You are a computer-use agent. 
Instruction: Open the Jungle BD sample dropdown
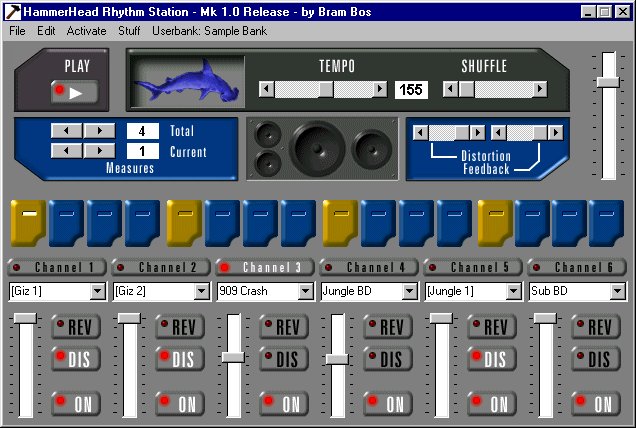409,291
